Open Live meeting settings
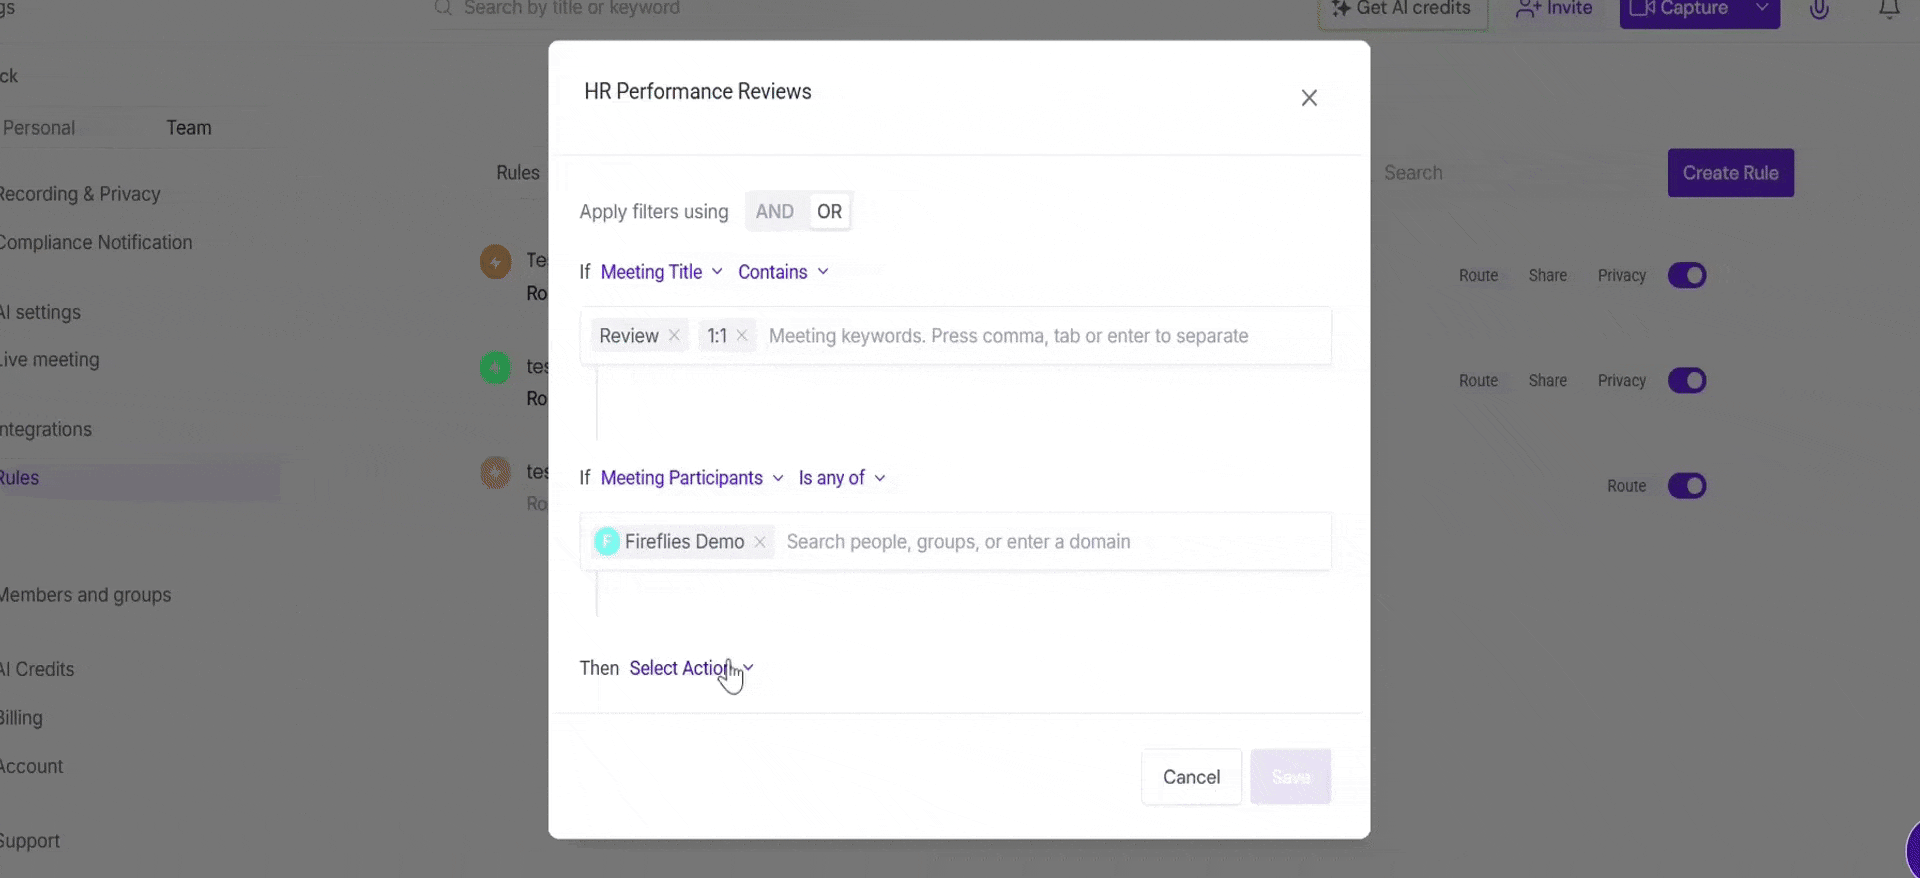This screenshot has height=878, width=1920. (50, 360)
